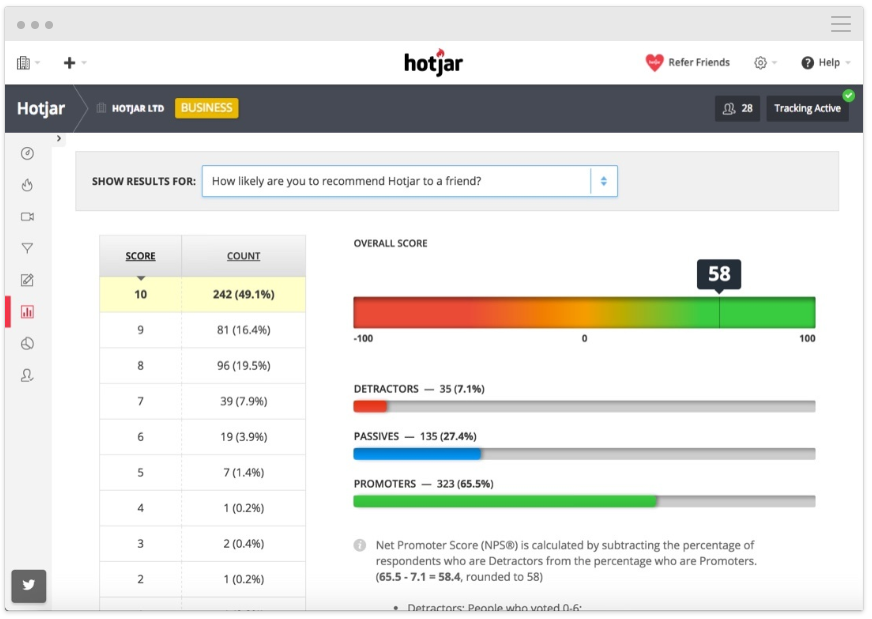Click count 81 (16.4%)
This screenshot has width=872, height=619.
(244, 330)
